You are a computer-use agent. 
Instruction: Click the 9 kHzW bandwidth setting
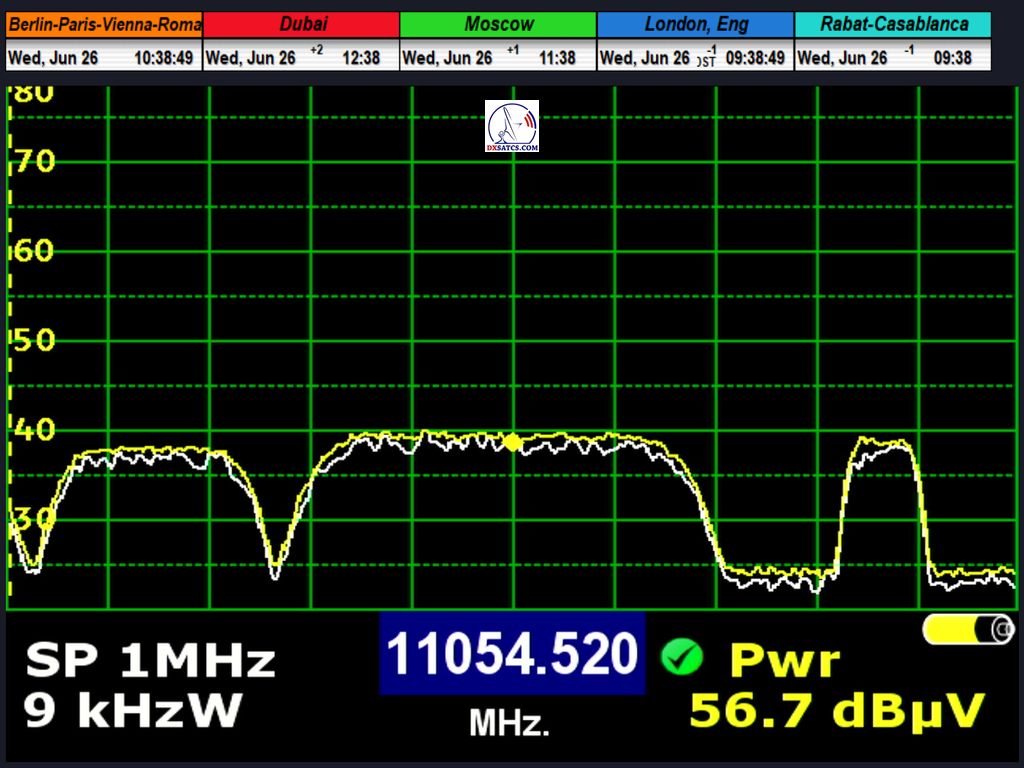133,710
